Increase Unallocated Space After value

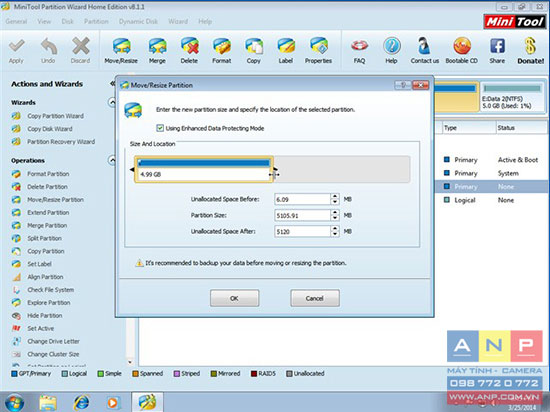pyautogui.click(x=335, y=229)
